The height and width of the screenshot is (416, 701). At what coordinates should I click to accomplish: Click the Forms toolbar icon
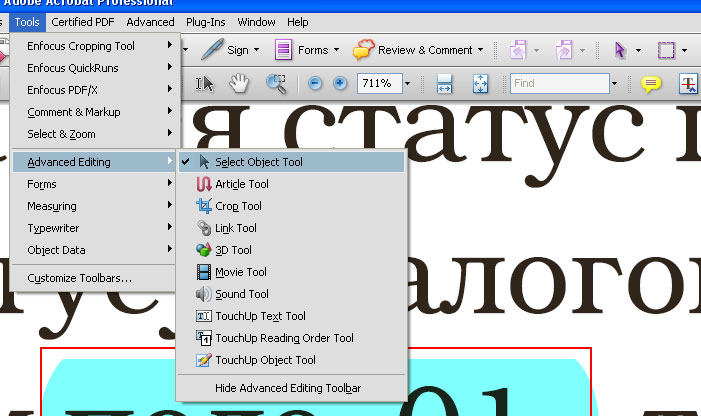[x=283, y=50]
